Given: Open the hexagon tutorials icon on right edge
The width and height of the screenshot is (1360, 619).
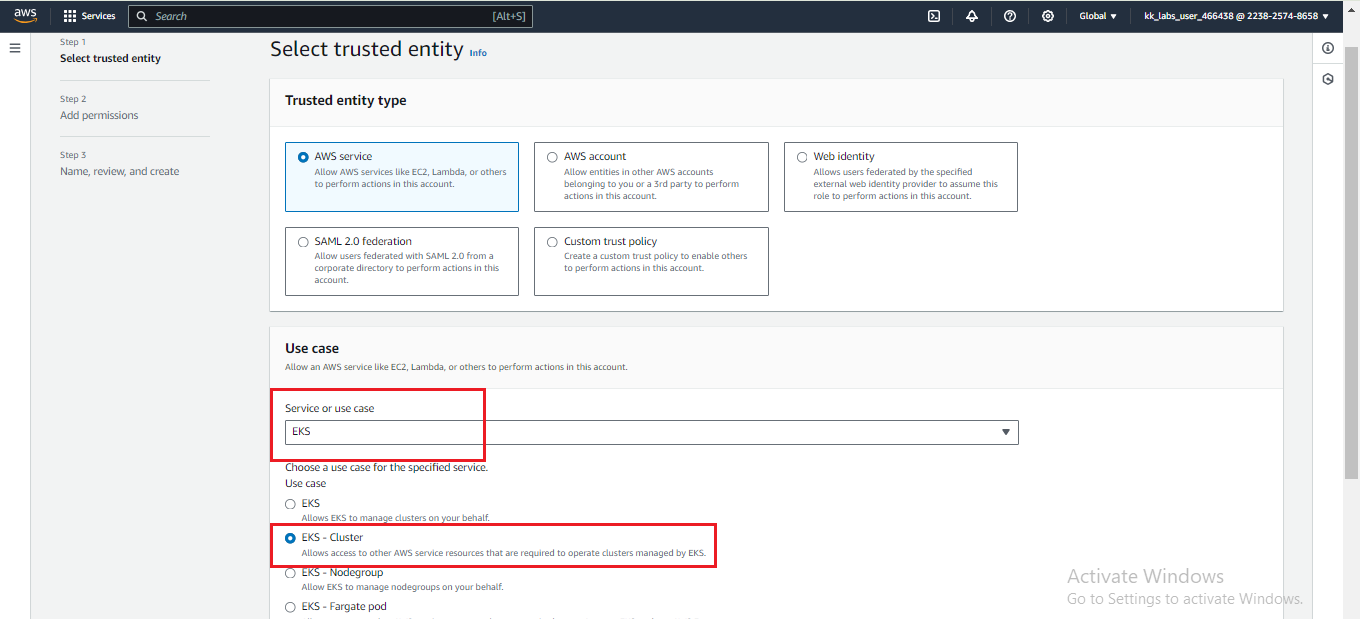Looking at the screenshot, I should (x=1328, y=79).
